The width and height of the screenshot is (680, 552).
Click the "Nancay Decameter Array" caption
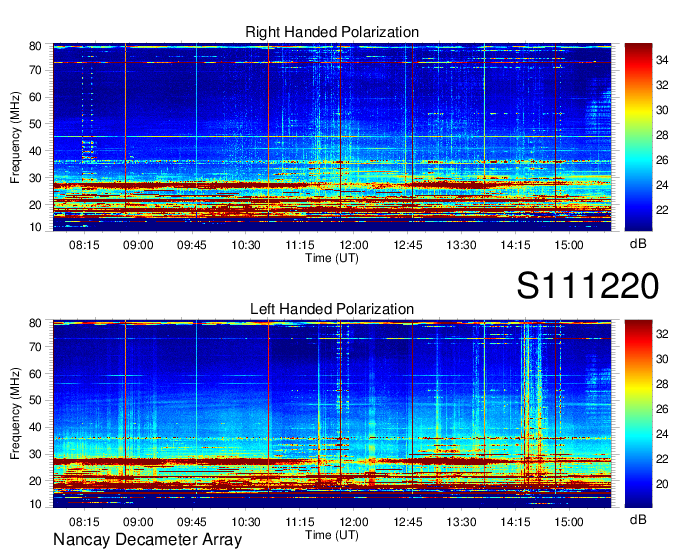point(147,540)
